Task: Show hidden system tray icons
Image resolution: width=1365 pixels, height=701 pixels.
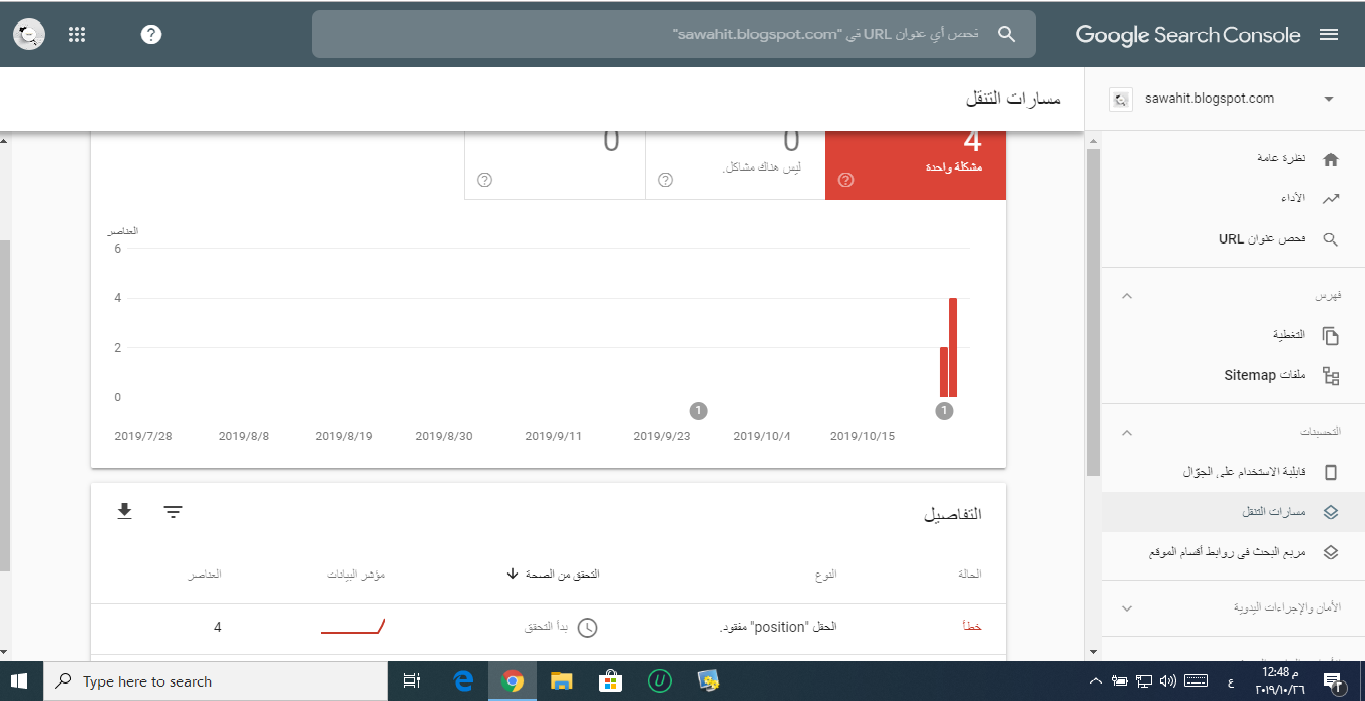Action: (x=1096, y=681)
